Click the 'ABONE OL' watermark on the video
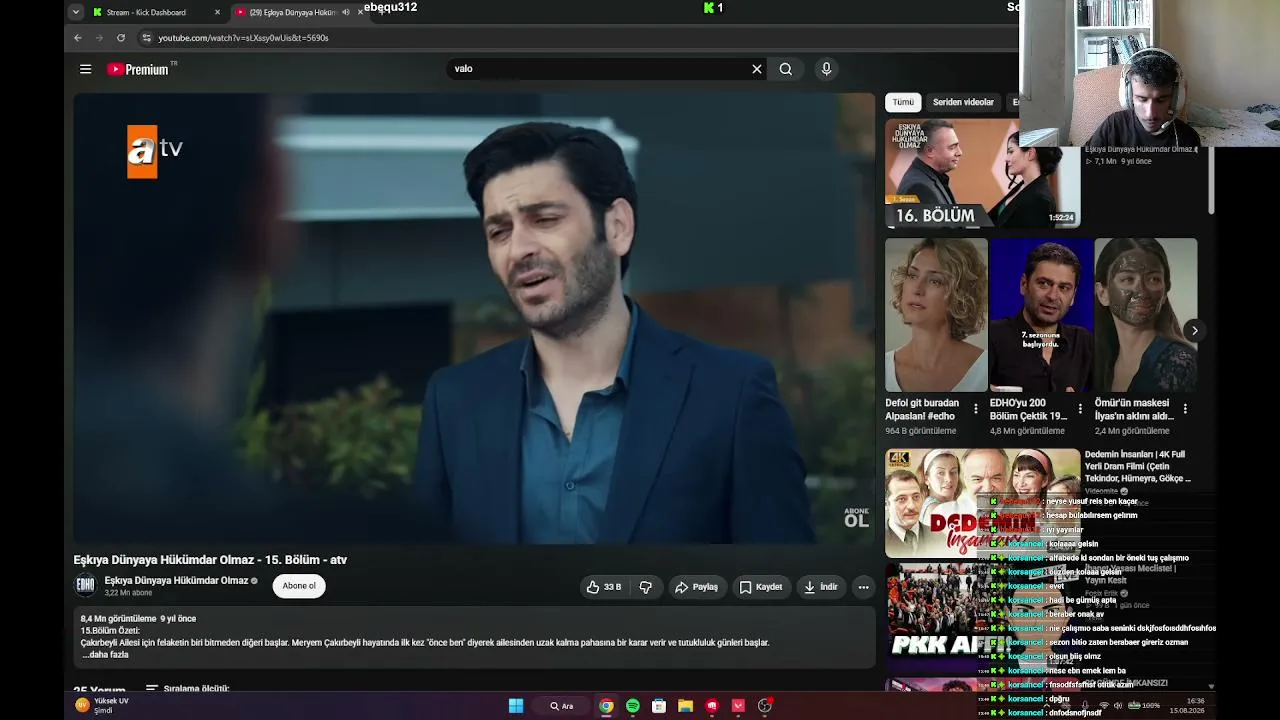 tap(856, 517)
